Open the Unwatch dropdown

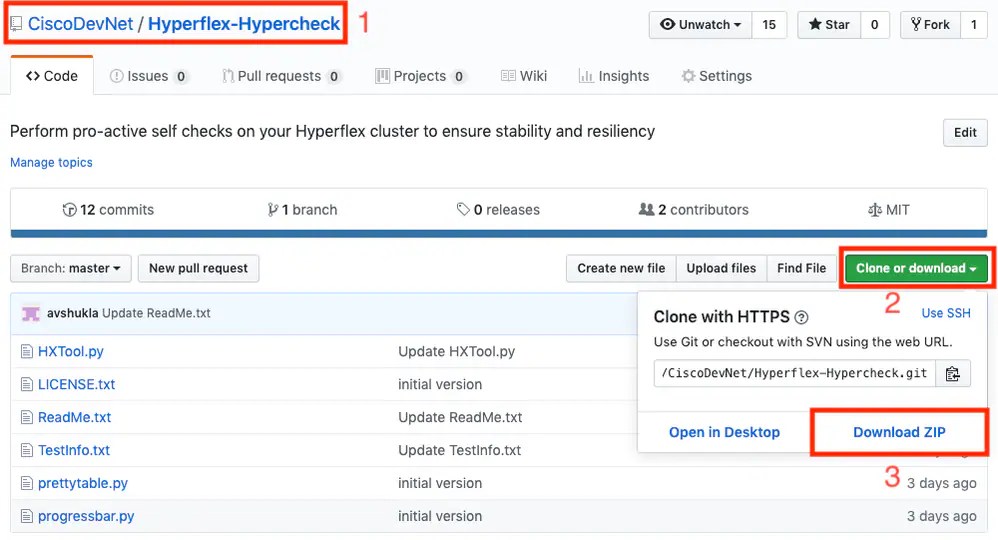pyautogui.click(x=700, y=25)
